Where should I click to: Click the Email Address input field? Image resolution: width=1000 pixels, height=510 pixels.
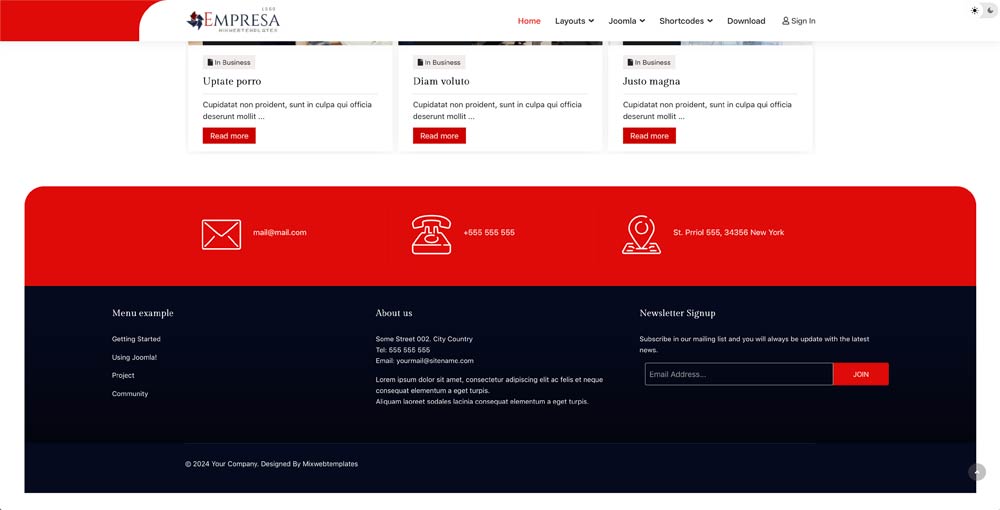(x=738, y=374)
